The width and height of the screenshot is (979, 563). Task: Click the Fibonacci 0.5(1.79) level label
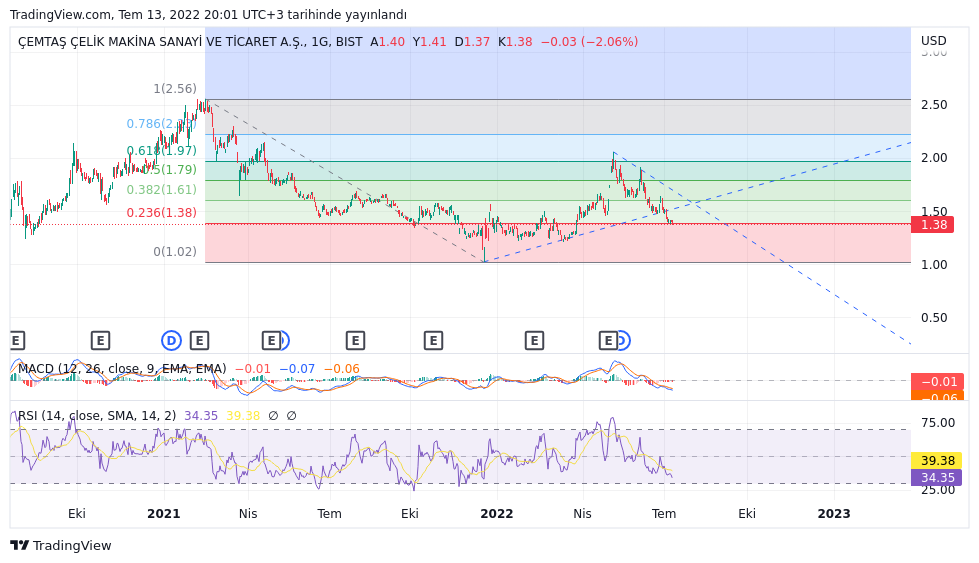click(x=170, y=169)
